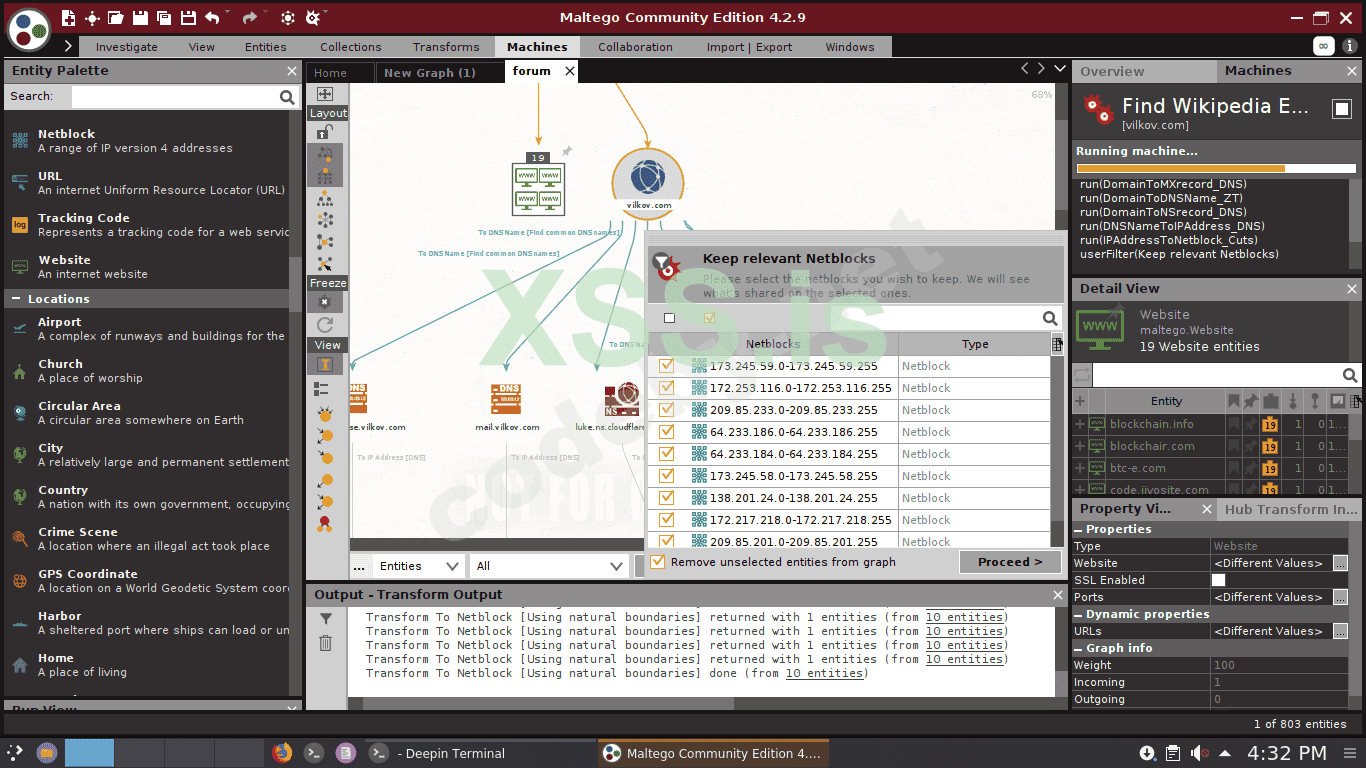Collapse the Graph info section

(1079, 649)
